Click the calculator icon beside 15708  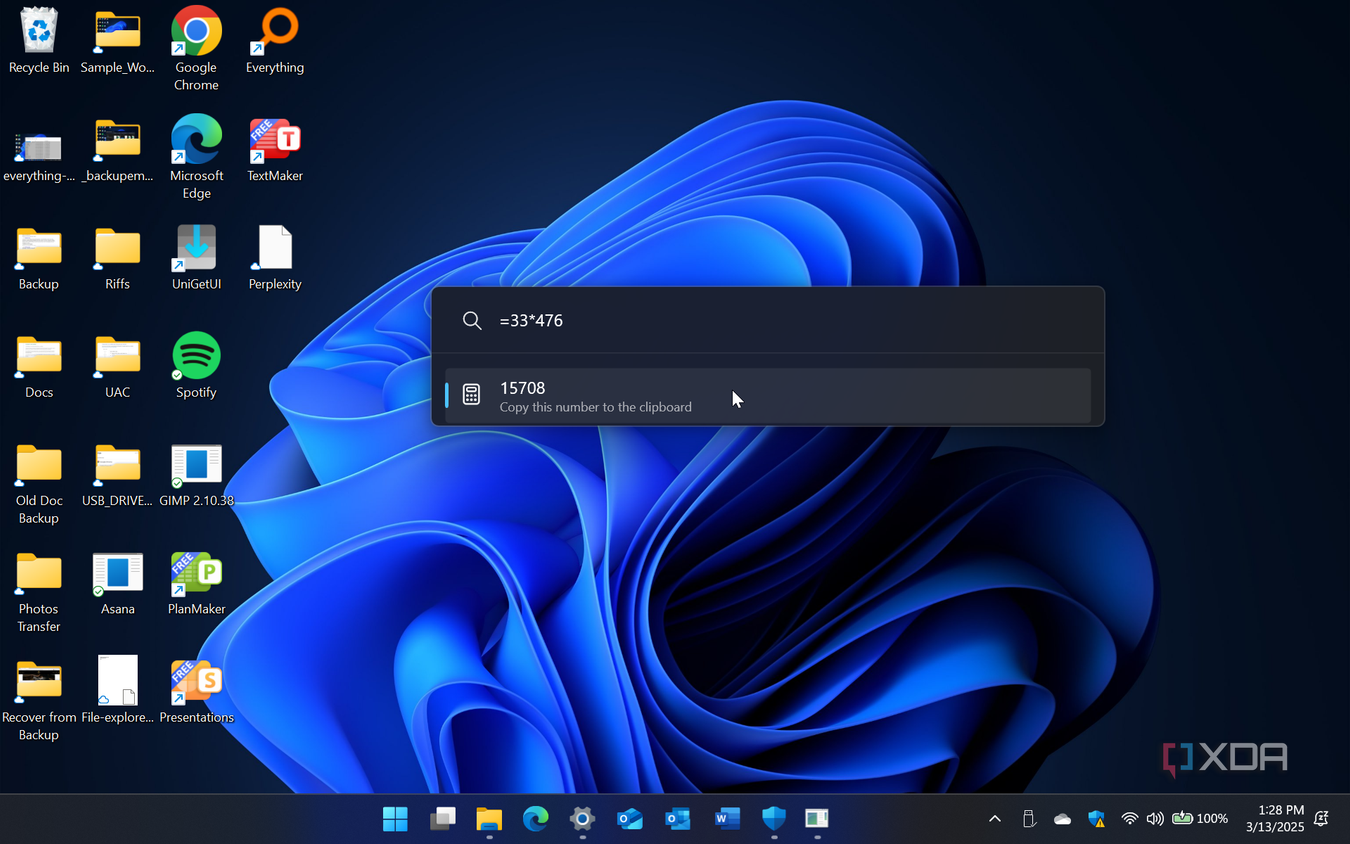pos(472,395)
